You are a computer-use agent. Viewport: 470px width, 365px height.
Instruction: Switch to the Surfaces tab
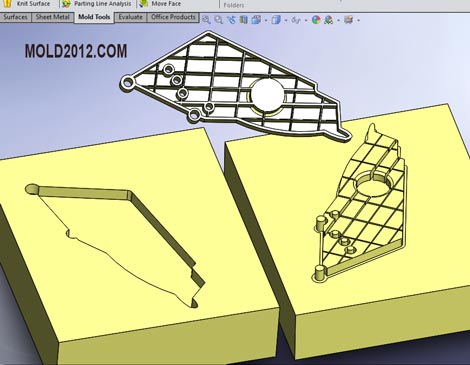point(15,17)
